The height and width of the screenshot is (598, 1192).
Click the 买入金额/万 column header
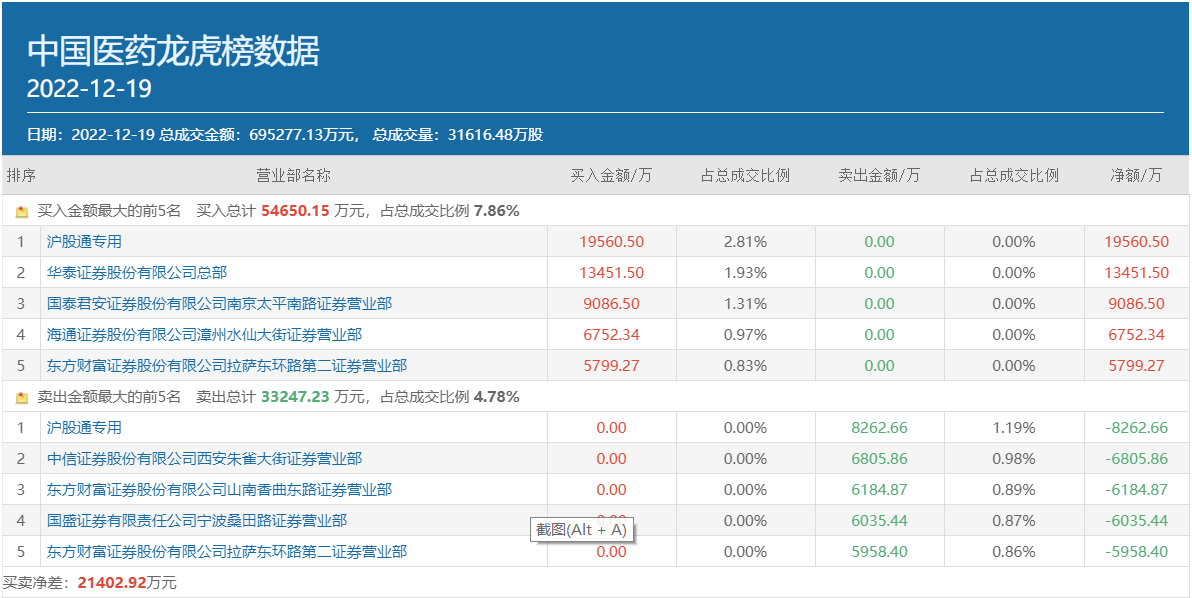tap(611, 176)
